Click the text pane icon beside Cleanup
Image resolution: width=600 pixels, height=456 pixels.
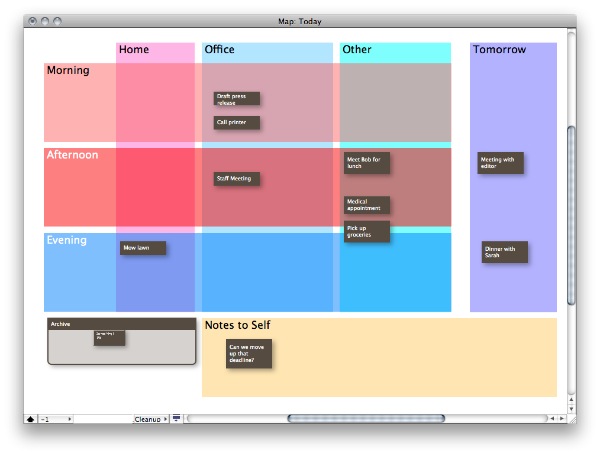177,419
